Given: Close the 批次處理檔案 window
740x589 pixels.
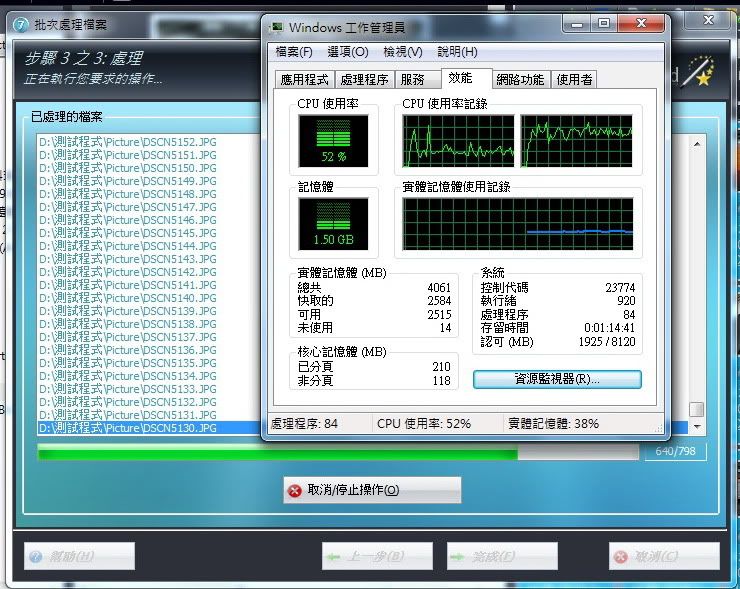Looking at the screenshot, I should [708, 20].
